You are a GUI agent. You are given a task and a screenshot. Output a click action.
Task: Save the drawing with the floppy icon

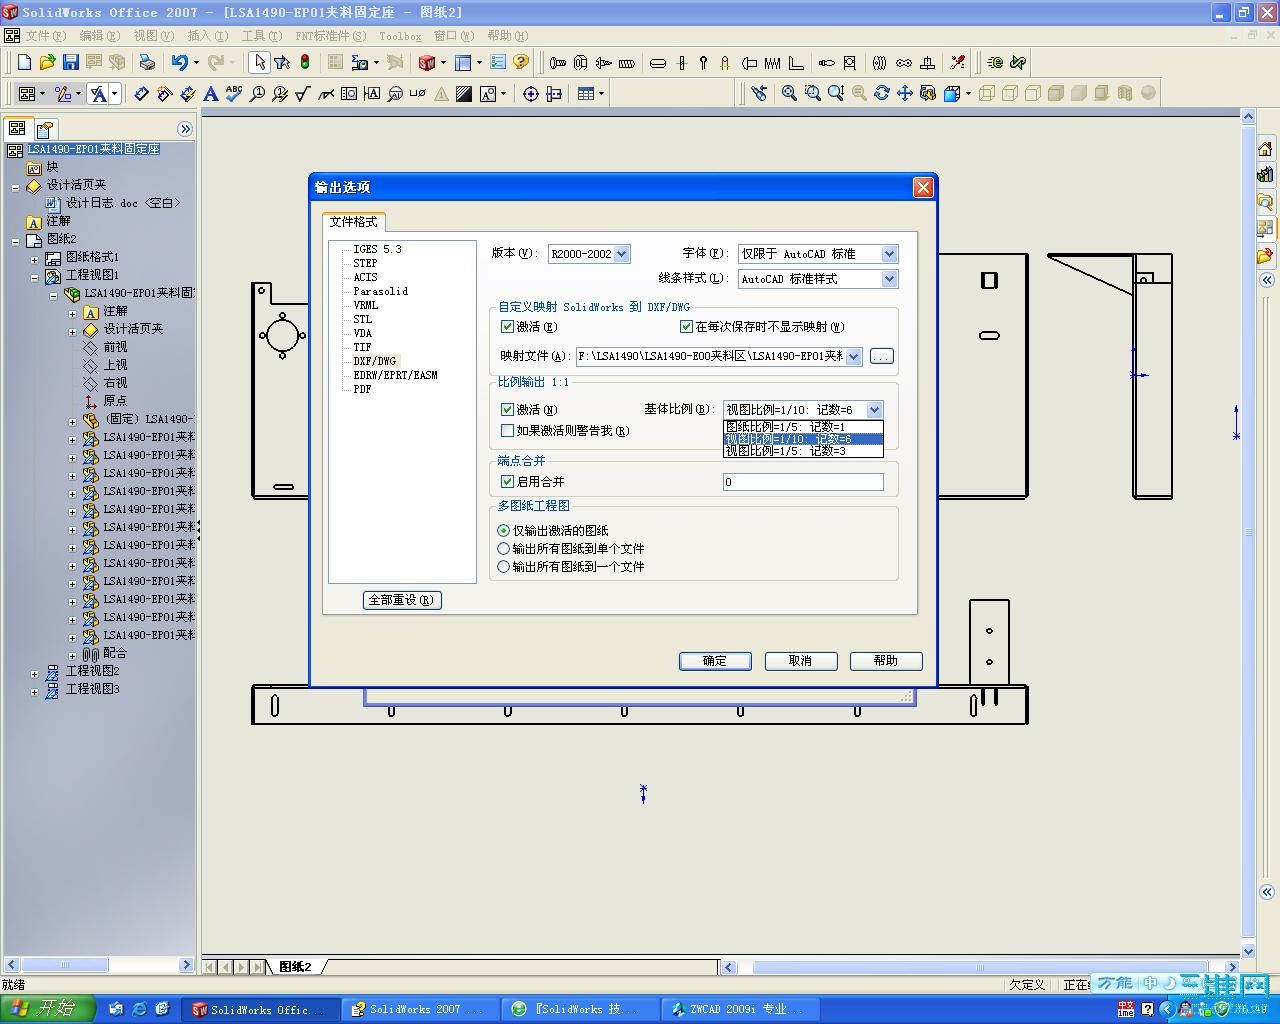pyautogui.click(x=70, y=62)
